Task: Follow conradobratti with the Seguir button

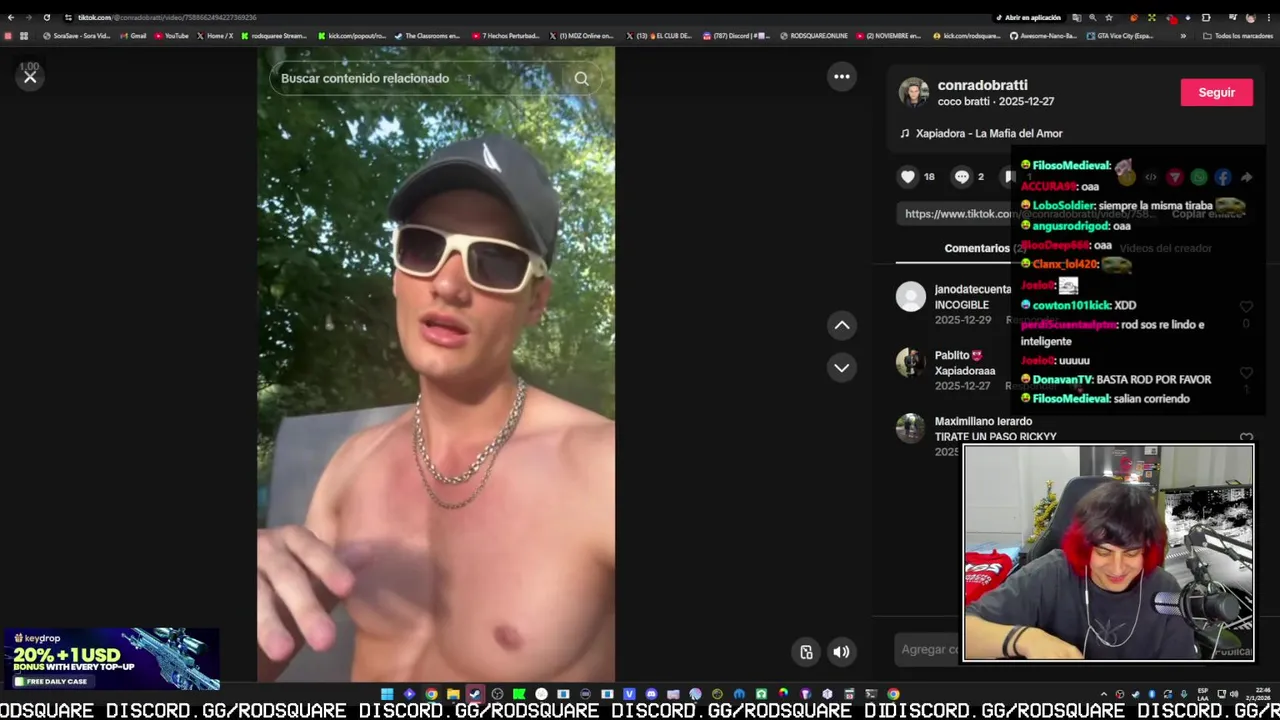Action: 1217,92
